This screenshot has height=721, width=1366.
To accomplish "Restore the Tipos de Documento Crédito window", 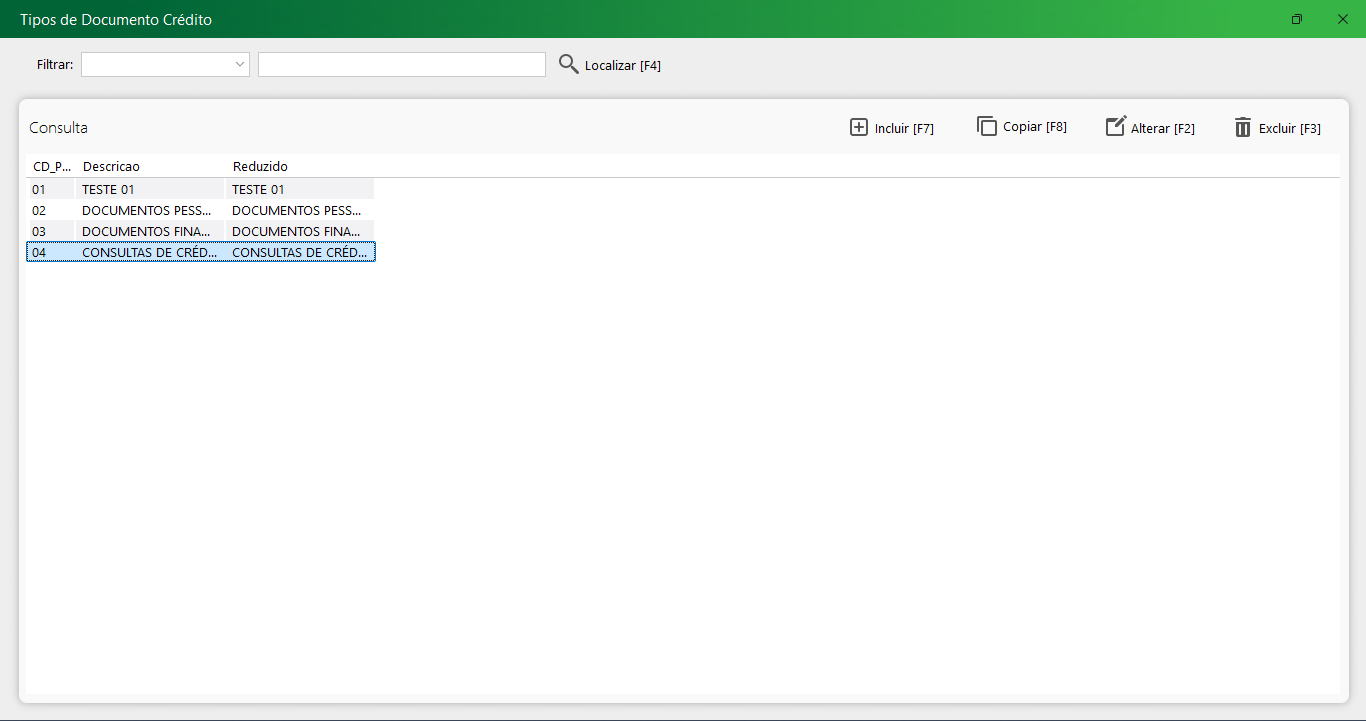I will 1297,19.
